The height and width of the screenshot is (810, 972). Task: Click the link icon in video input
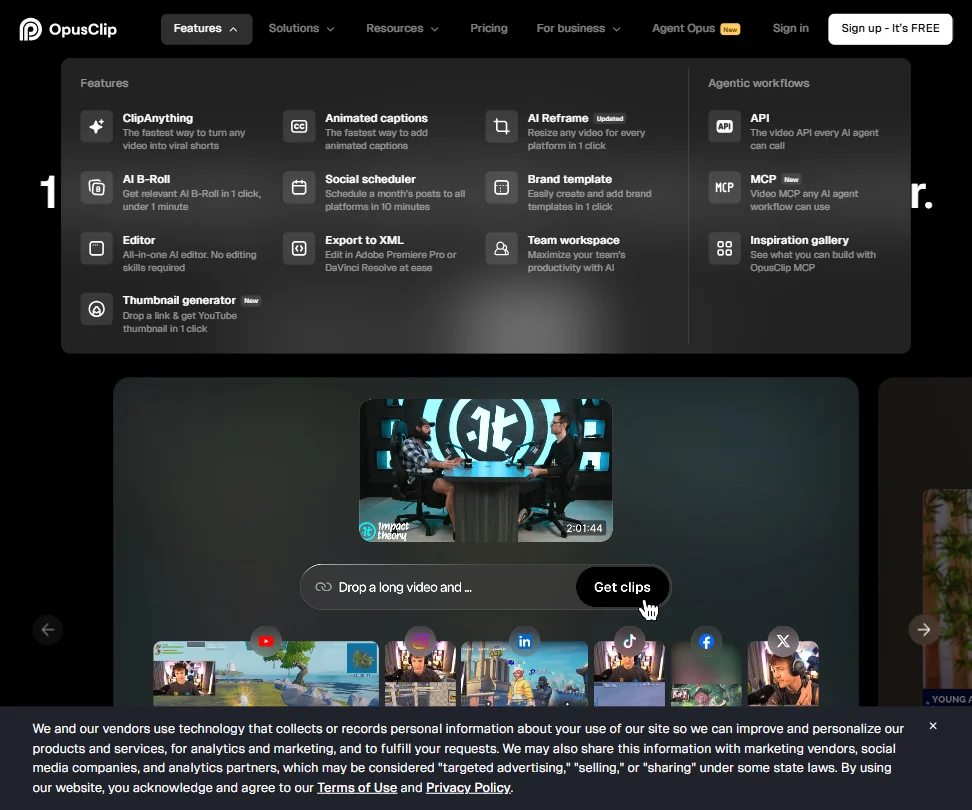point(324,587)
